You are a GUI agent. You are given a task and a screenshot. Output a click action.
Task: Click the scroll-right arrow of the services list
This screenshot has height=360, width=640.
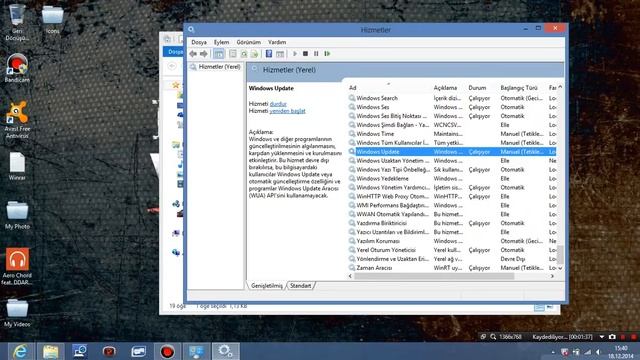[552, 276]
